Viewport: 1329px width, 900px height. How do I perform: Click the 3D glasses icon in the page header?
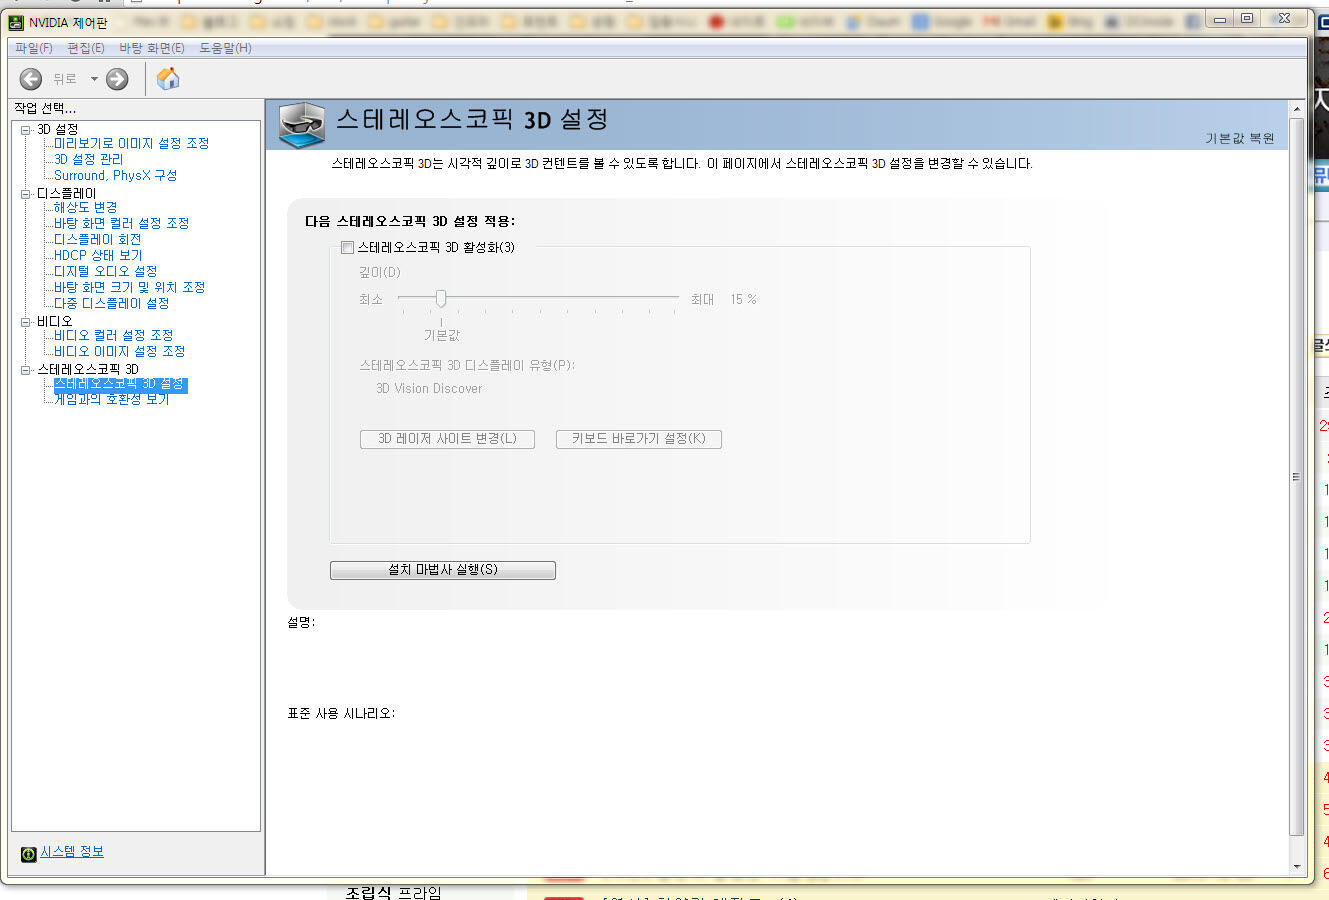point(301,125)
